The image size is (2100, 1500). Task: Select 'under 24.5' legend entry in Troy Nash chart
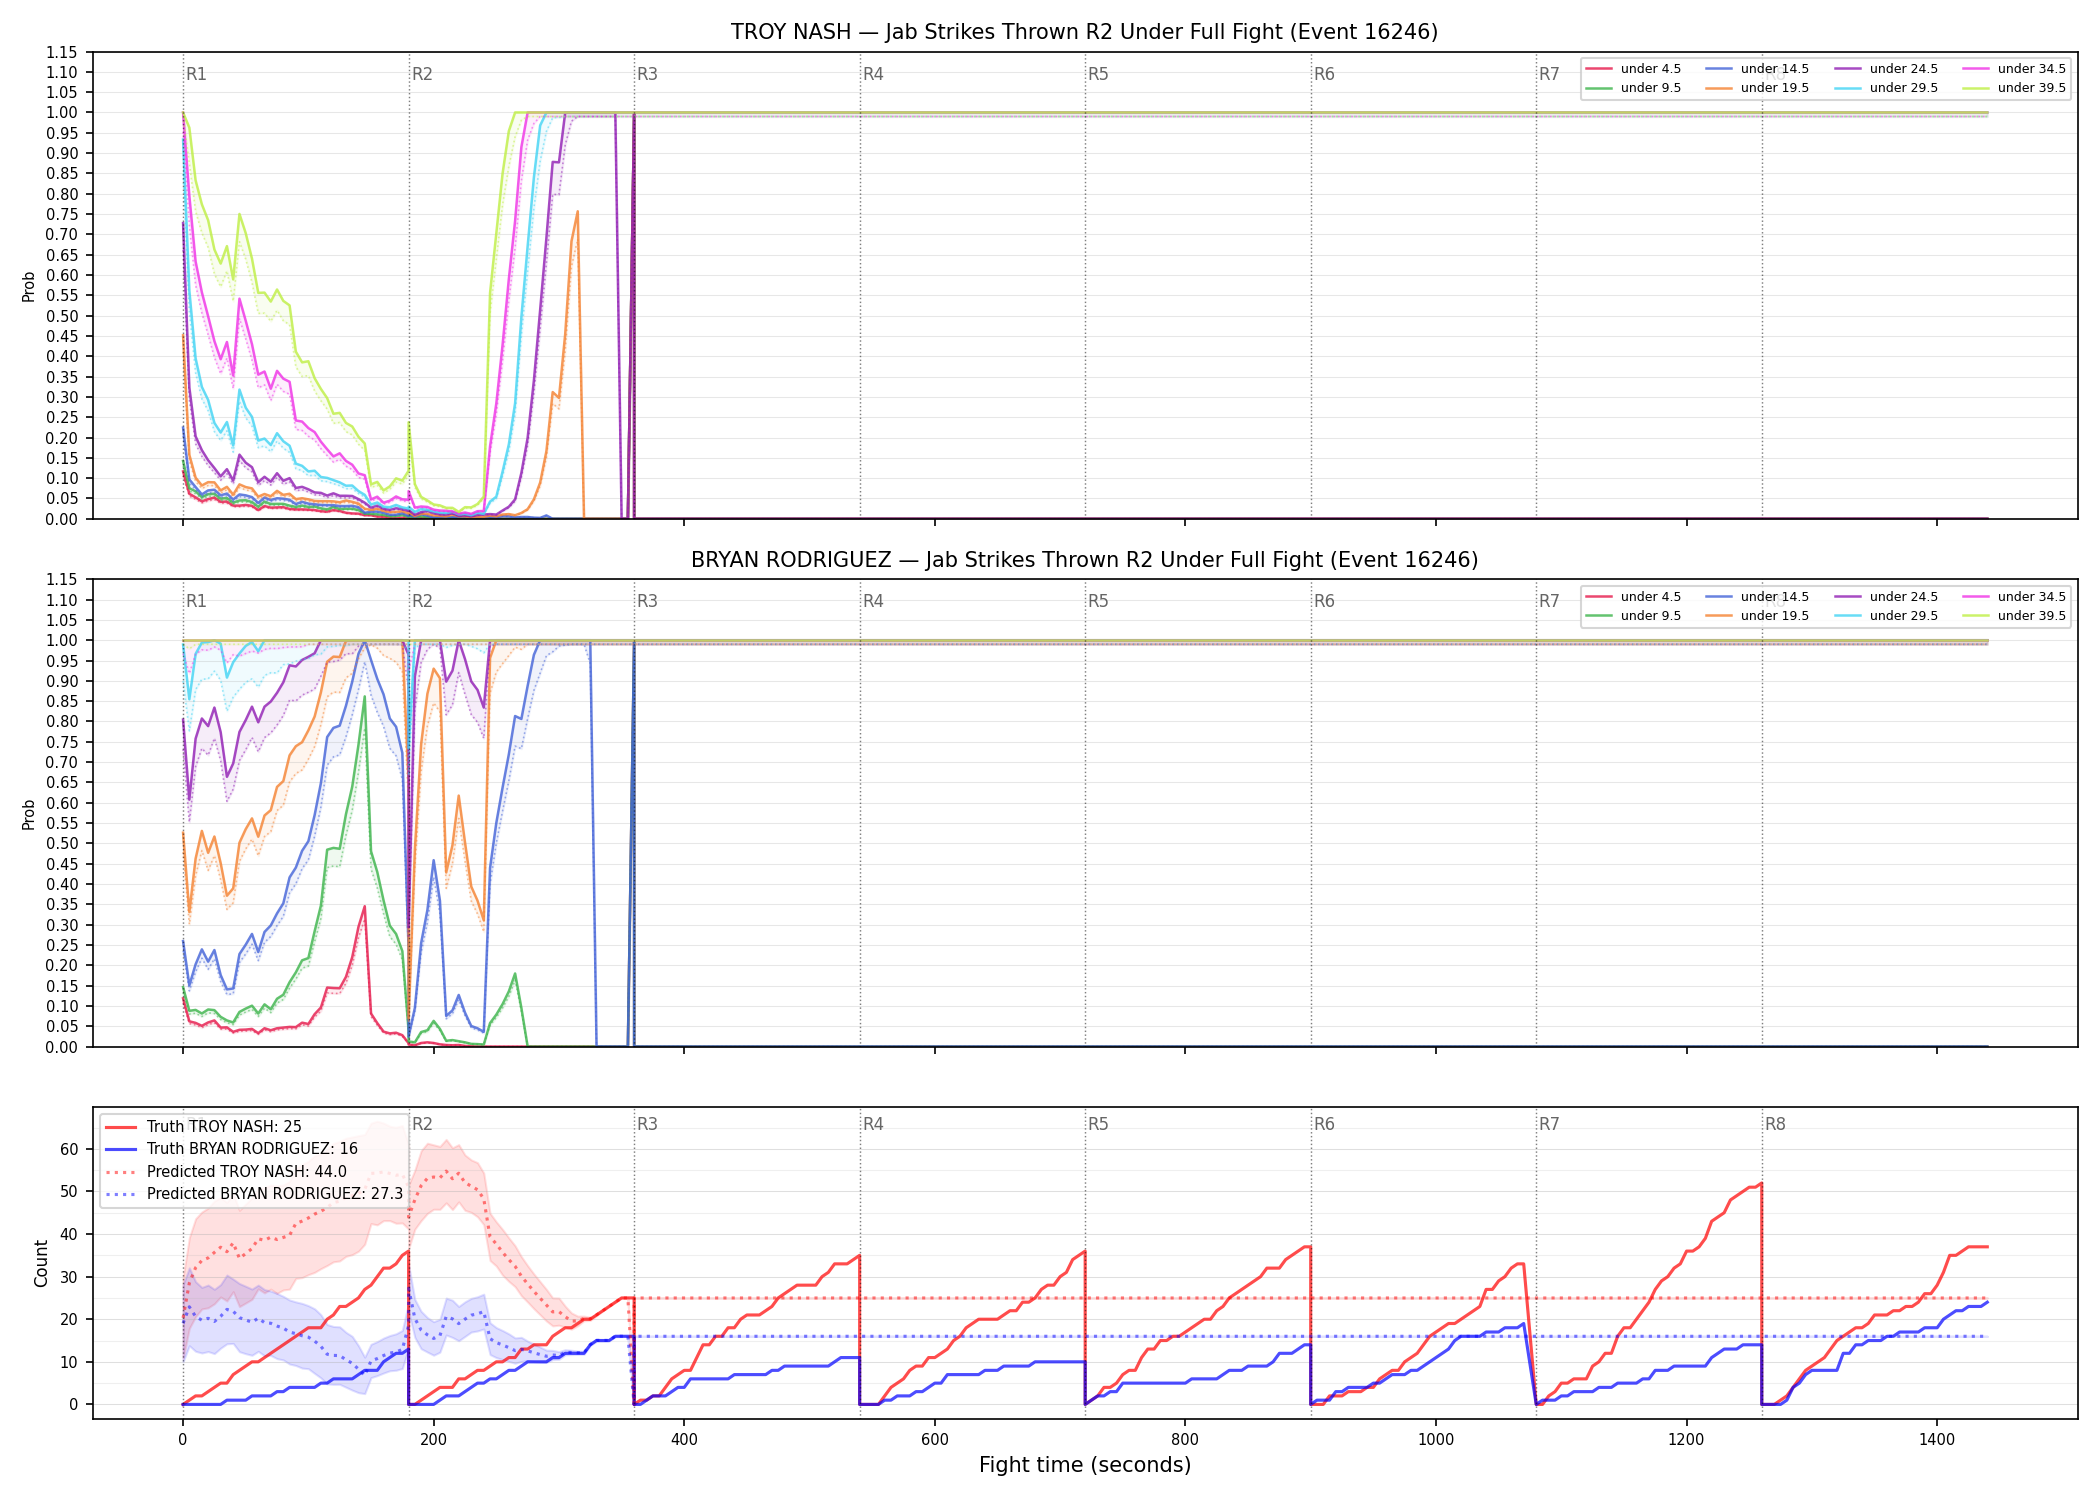(1886, 69)
